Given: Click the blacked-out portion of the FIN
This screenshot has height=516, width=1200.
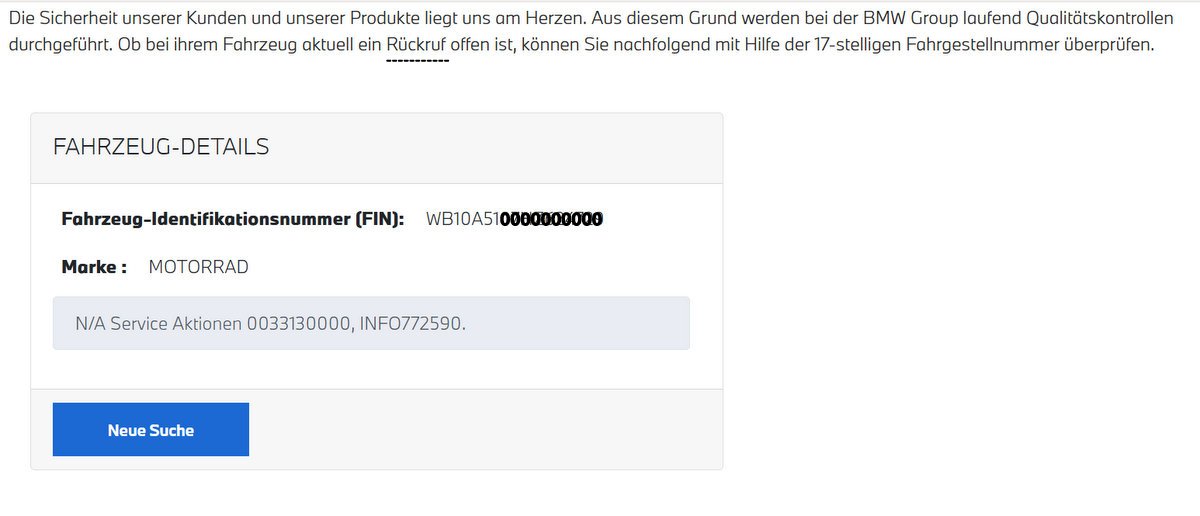Looking at the screenshot, I should click(551, 219).
